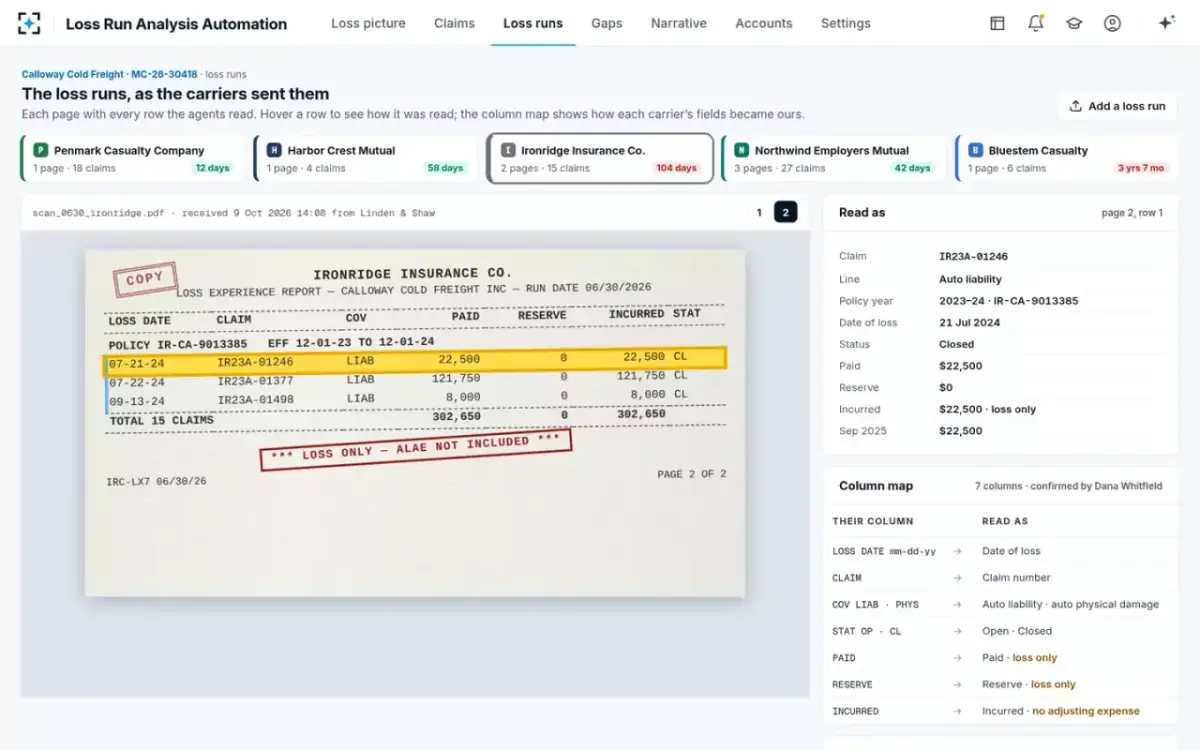Select the Loss runs tab
Image resolution: width=1200 pixels, height=750 pixels.
coord(533,23)
